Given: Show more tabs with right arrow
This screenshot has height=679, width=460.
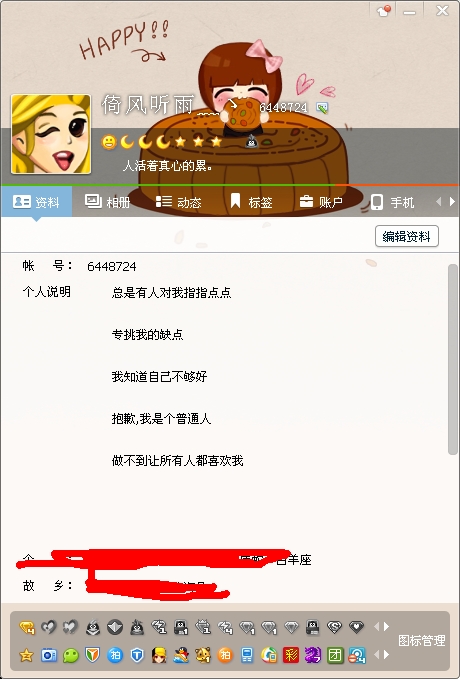Looking at the screenshot, I should [452, 201].
